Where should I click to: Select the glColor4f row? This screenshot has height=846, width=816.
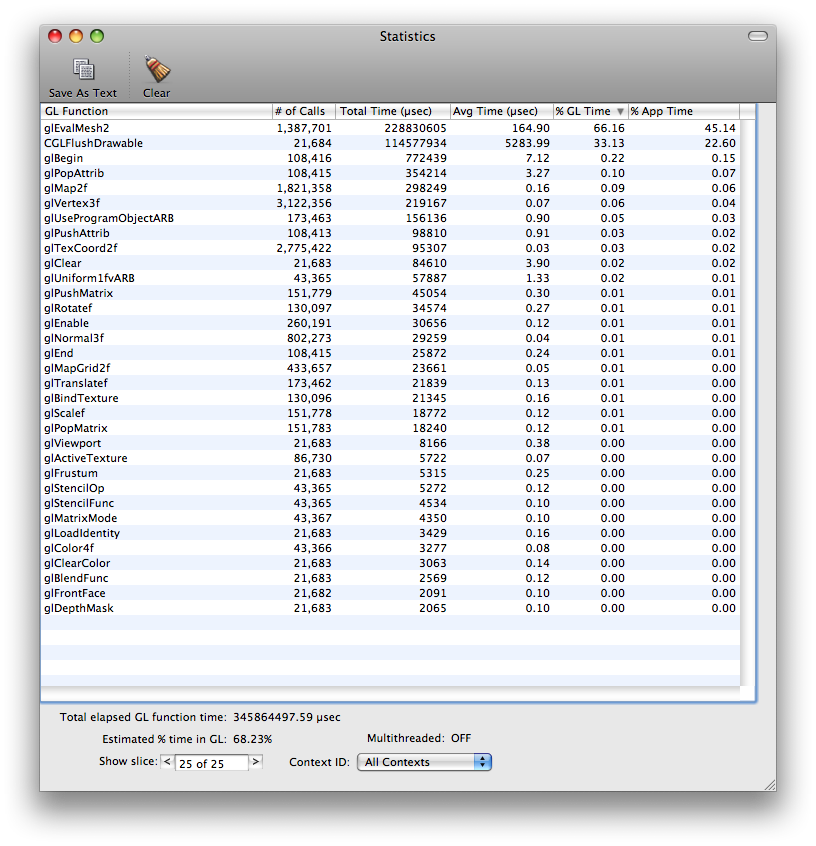(x=390, y=548)
